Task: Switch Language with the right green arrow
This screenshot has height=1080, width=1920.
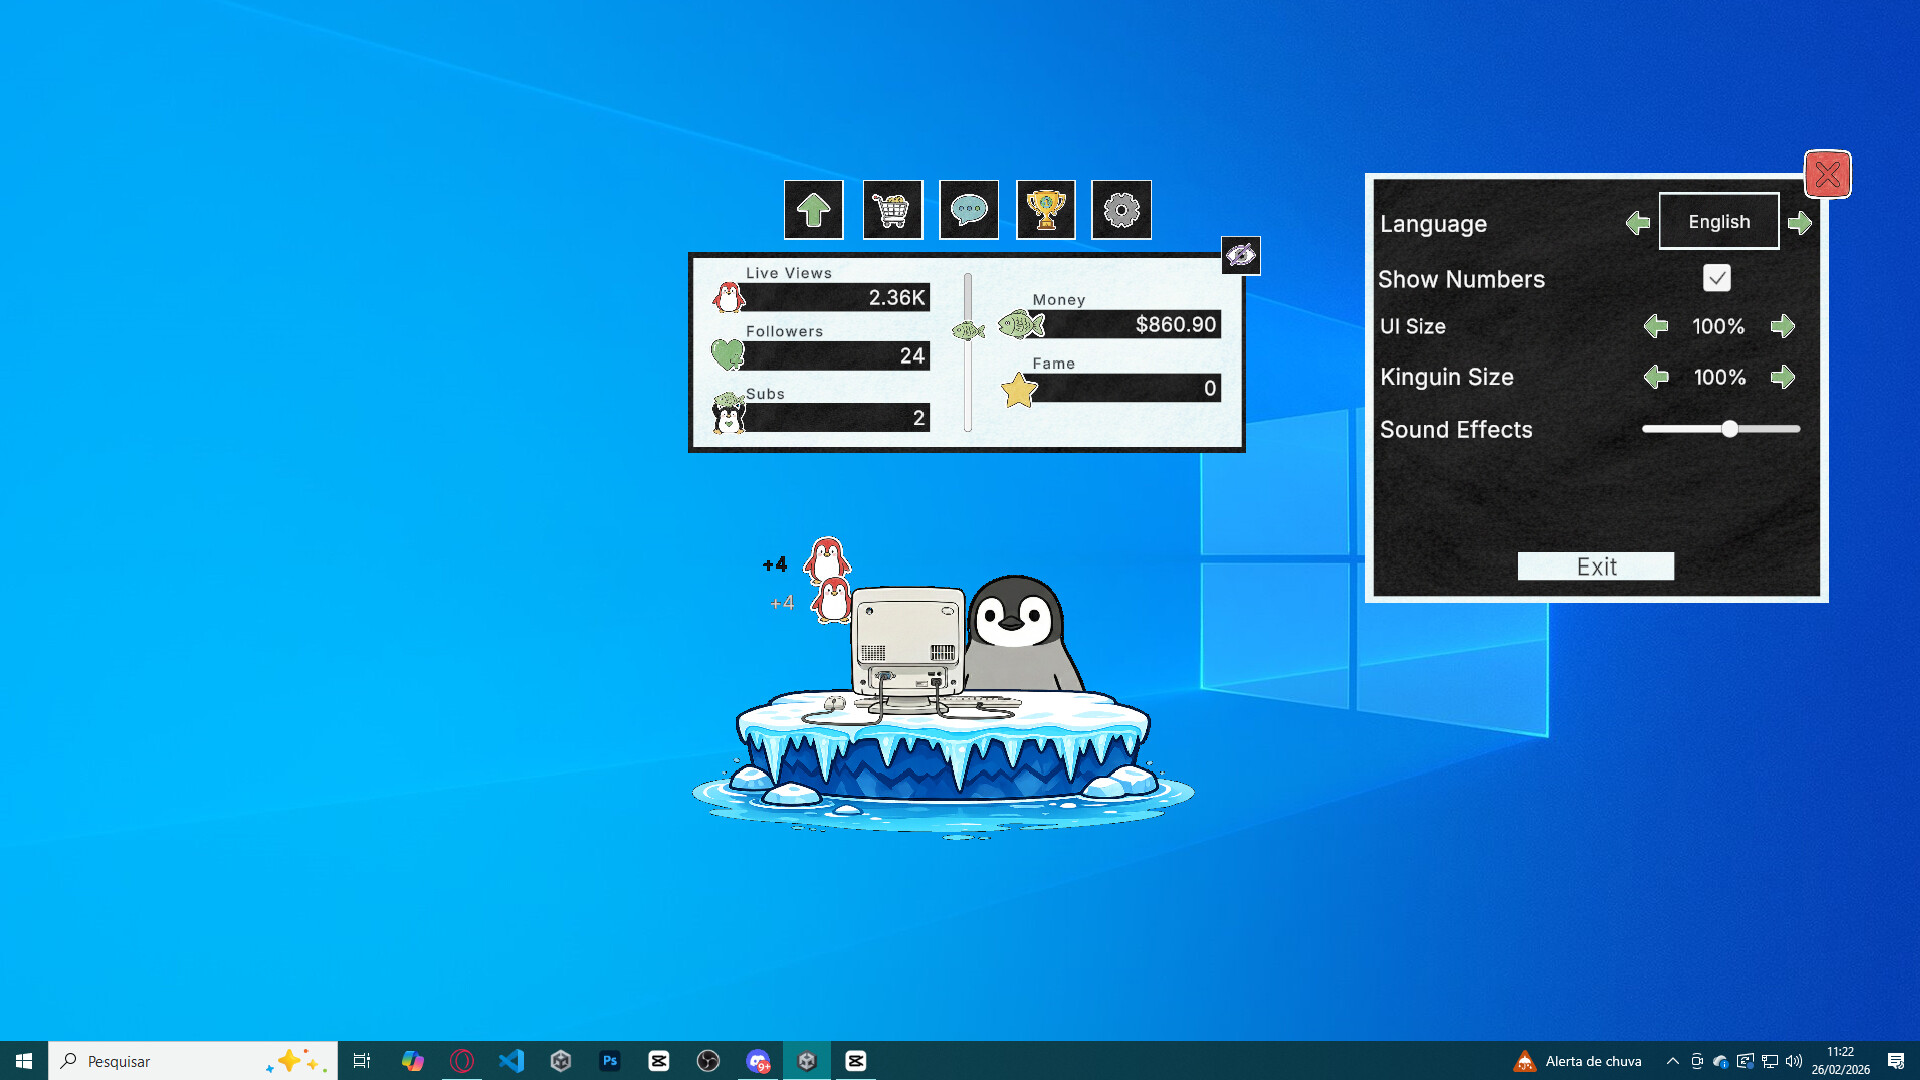Action: point(1800,222)
